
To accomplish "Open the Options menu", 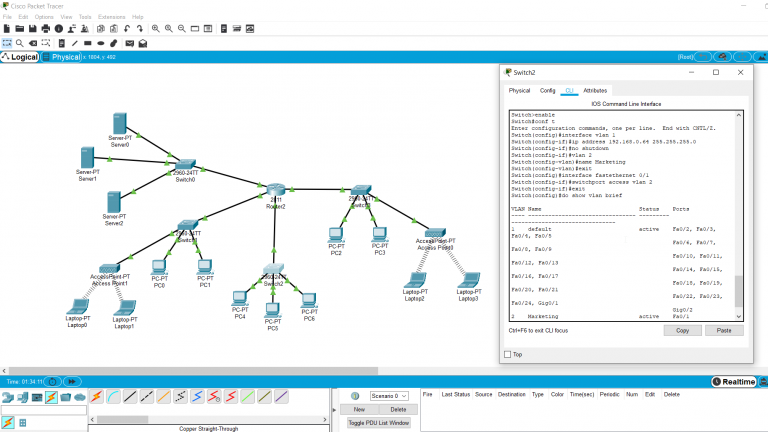I will [44, 17].
